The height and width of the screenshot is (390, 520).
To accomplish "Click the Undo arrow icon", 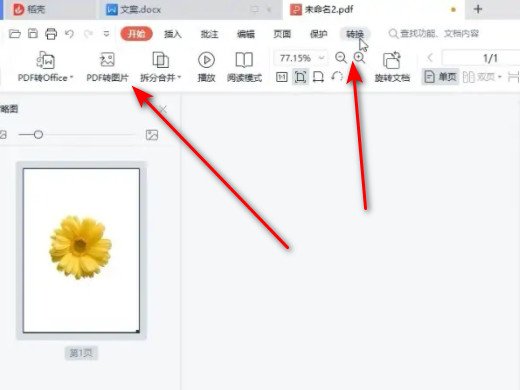I will (69, 34).
